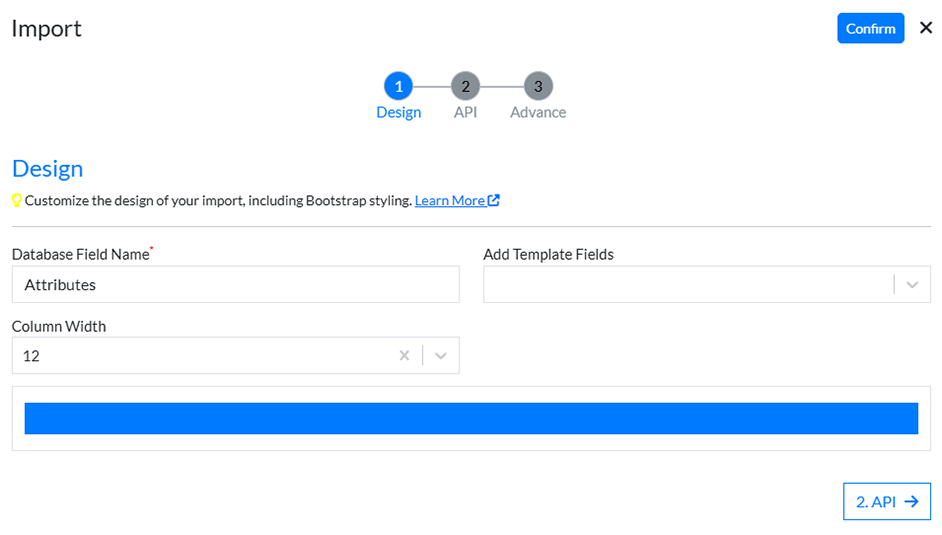Click the yellow lightbulb tip icon
This screenshot has width=942, height=535.
(17, 200)
